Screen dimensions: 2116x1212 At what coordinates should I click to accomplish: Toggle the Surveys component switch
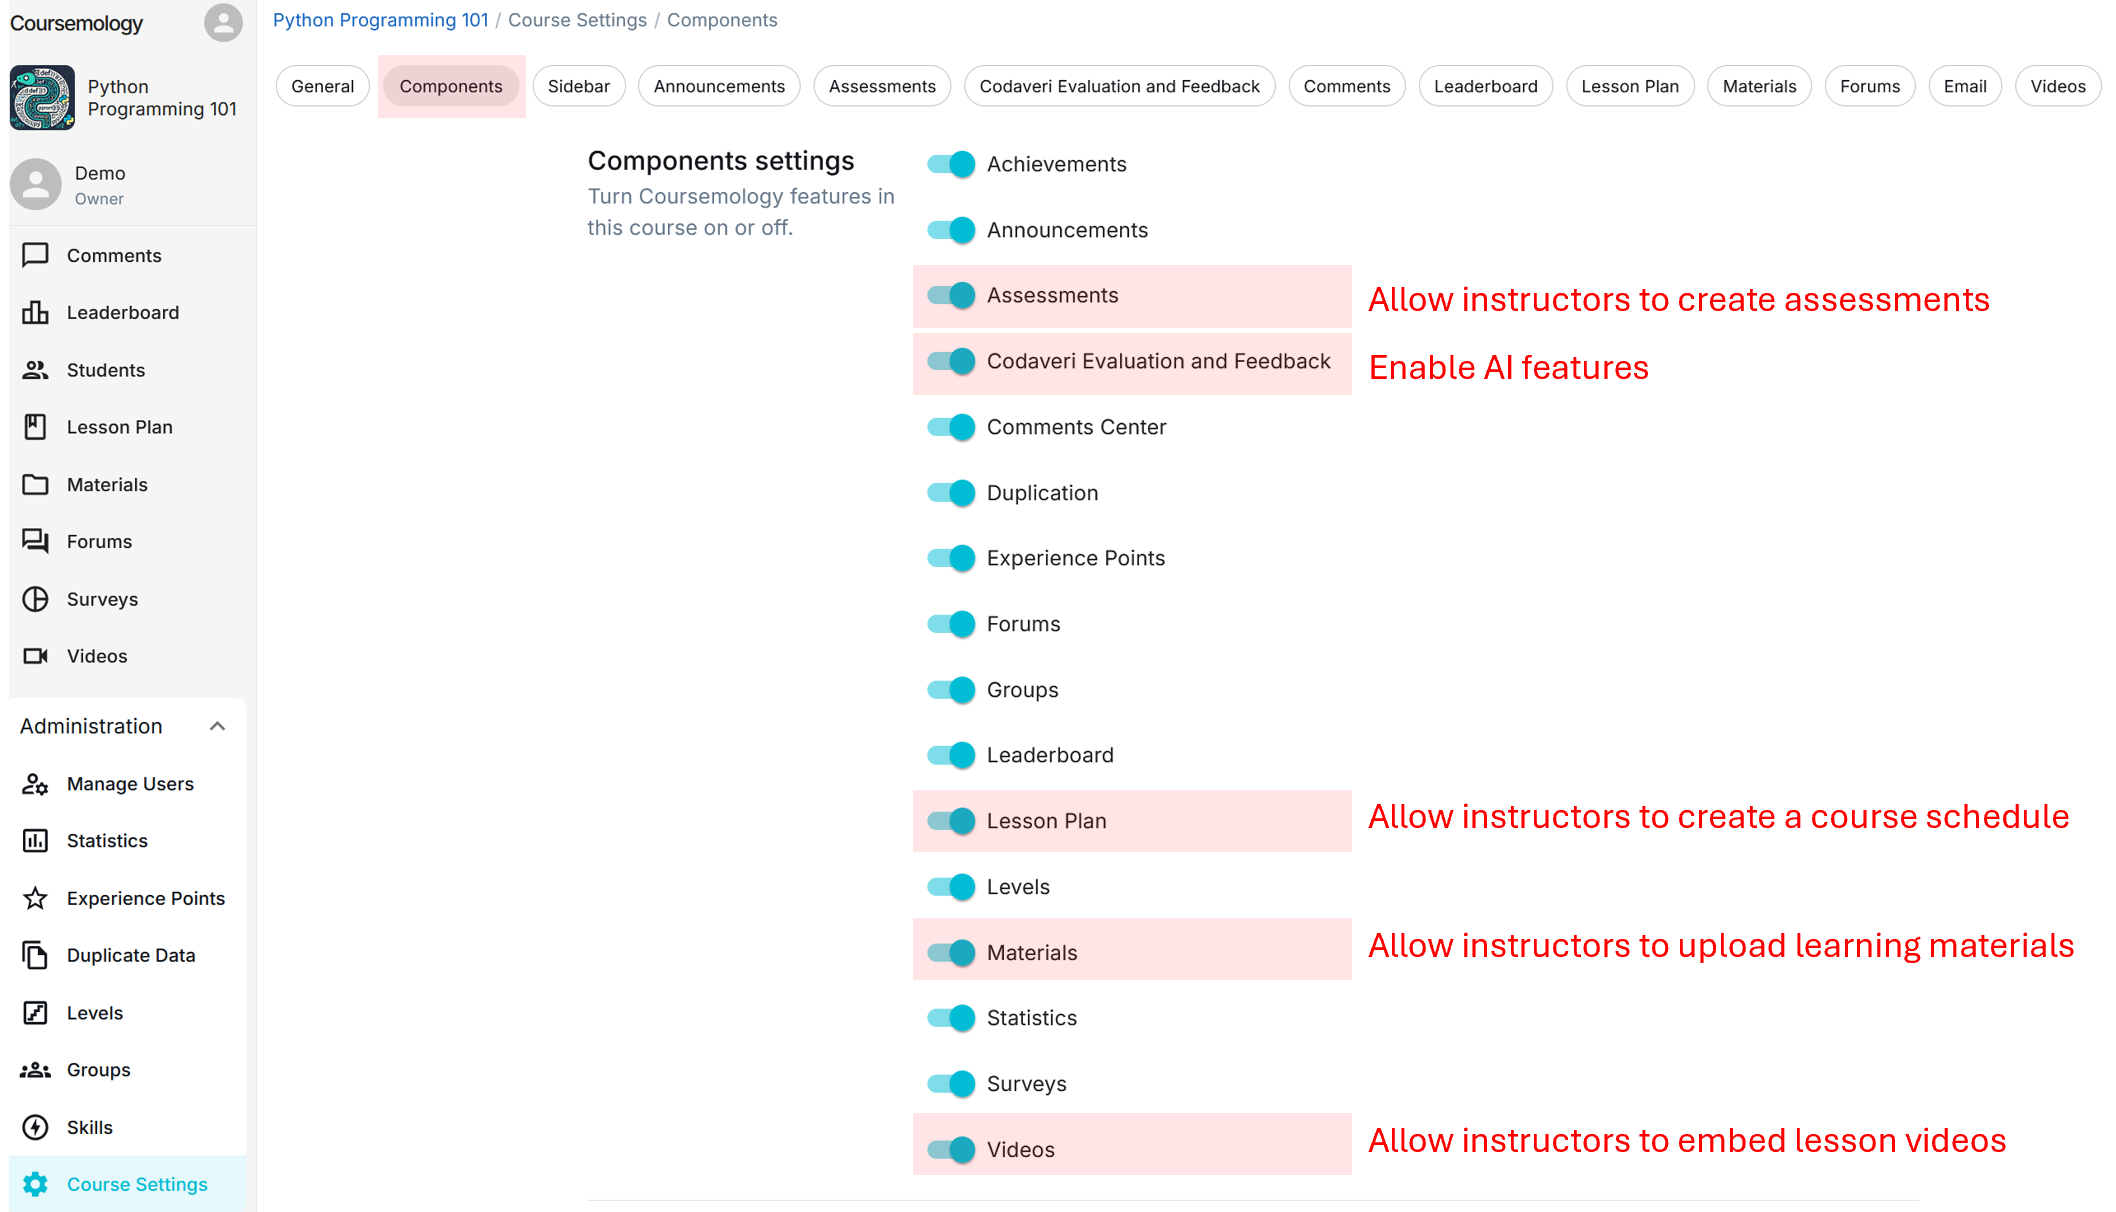(x=950, y=1084)
